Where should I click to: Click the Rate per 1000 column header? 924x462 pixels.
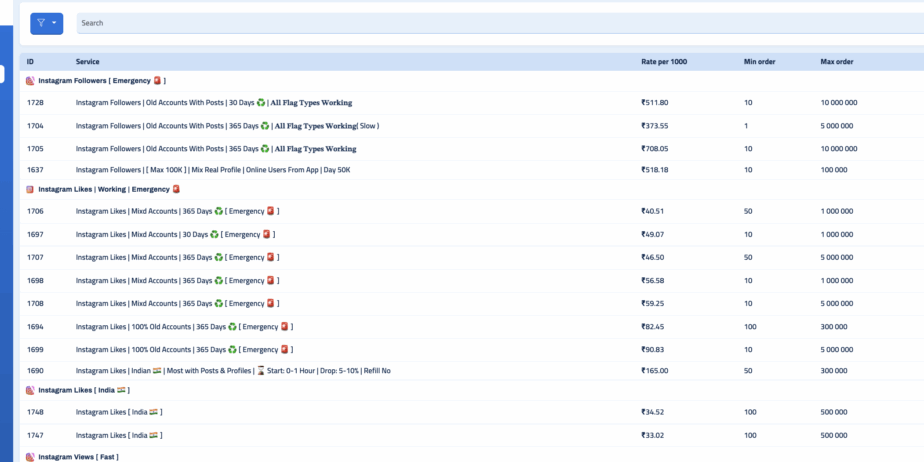coord(664,62)
